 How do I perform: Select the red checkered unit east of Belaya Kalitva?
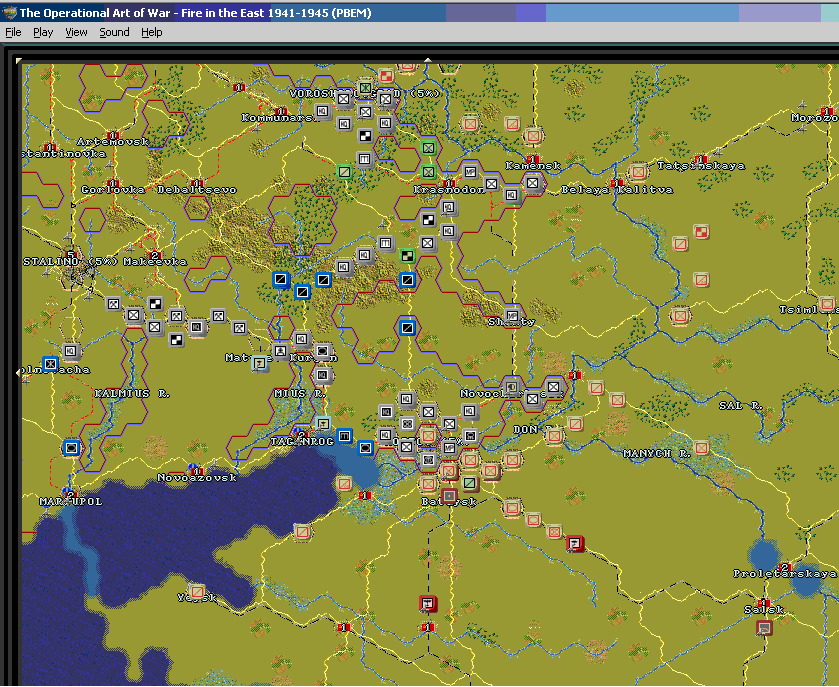click(x=702, y=233)
